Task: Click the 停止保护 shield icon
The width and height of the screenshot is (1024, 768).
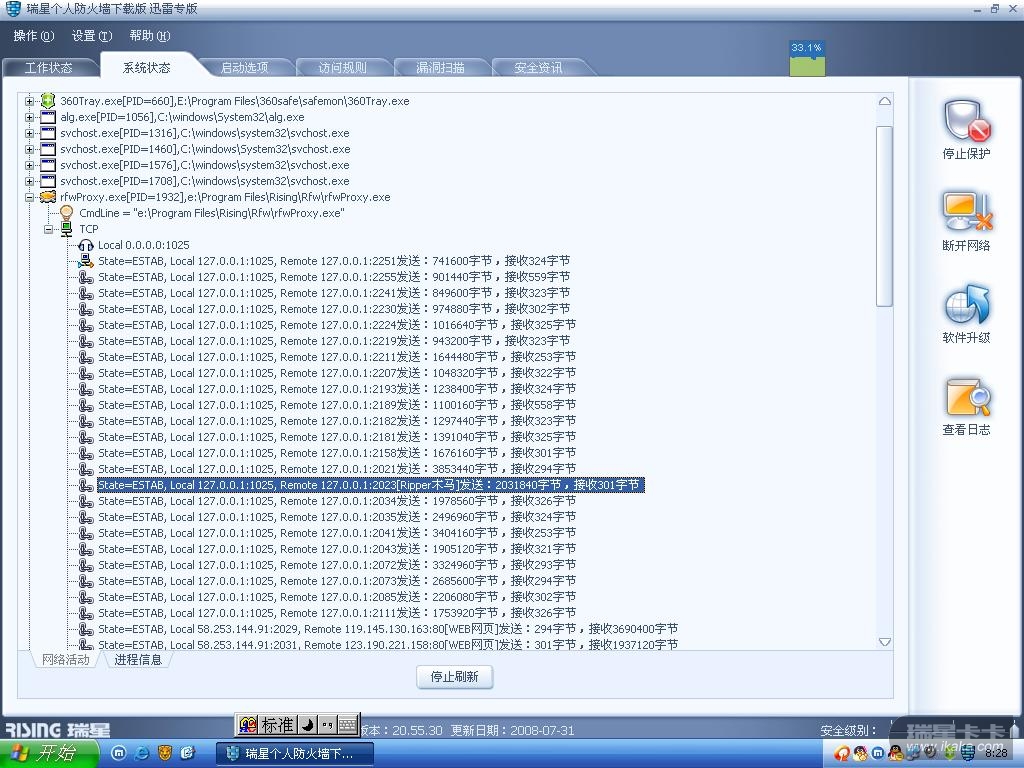Action: click(x=967, y=120)
